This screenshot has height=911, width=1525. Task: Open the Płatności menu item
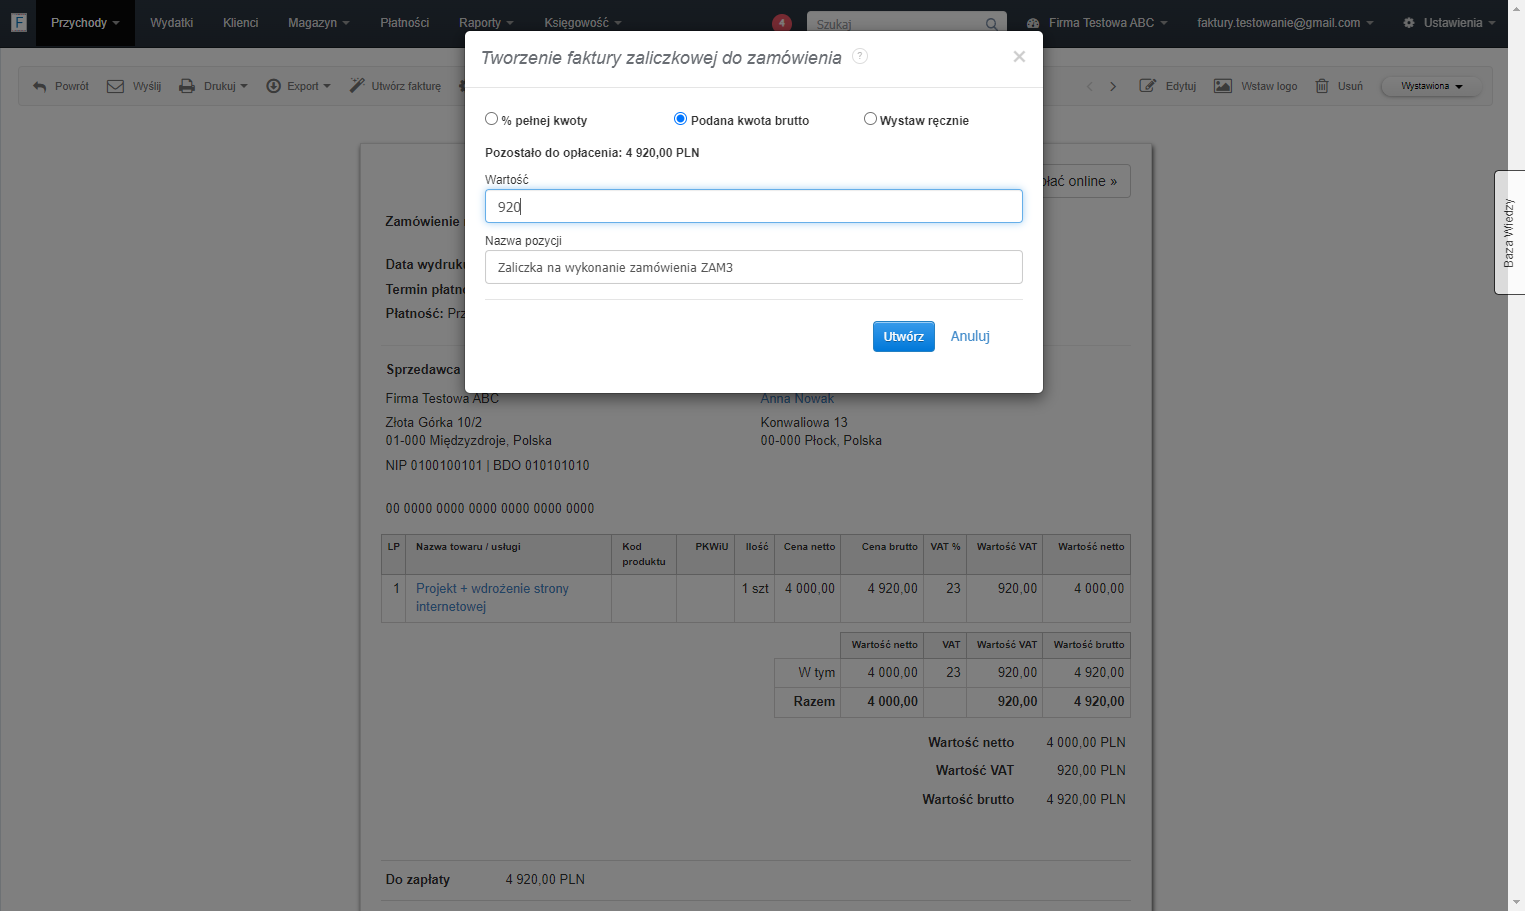[x=404, y=23]
